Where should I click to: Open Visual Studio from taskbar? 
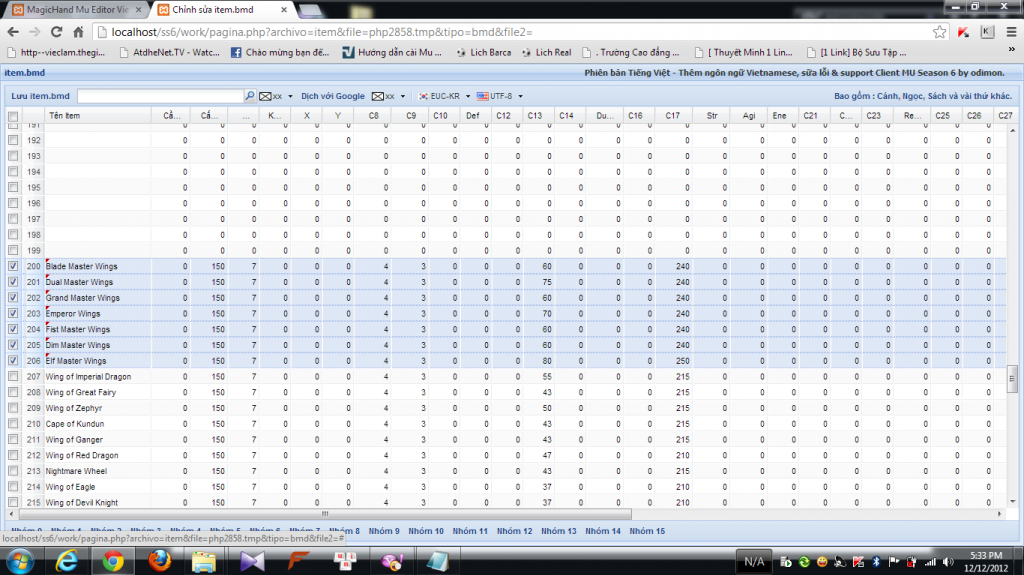(249, 561)
